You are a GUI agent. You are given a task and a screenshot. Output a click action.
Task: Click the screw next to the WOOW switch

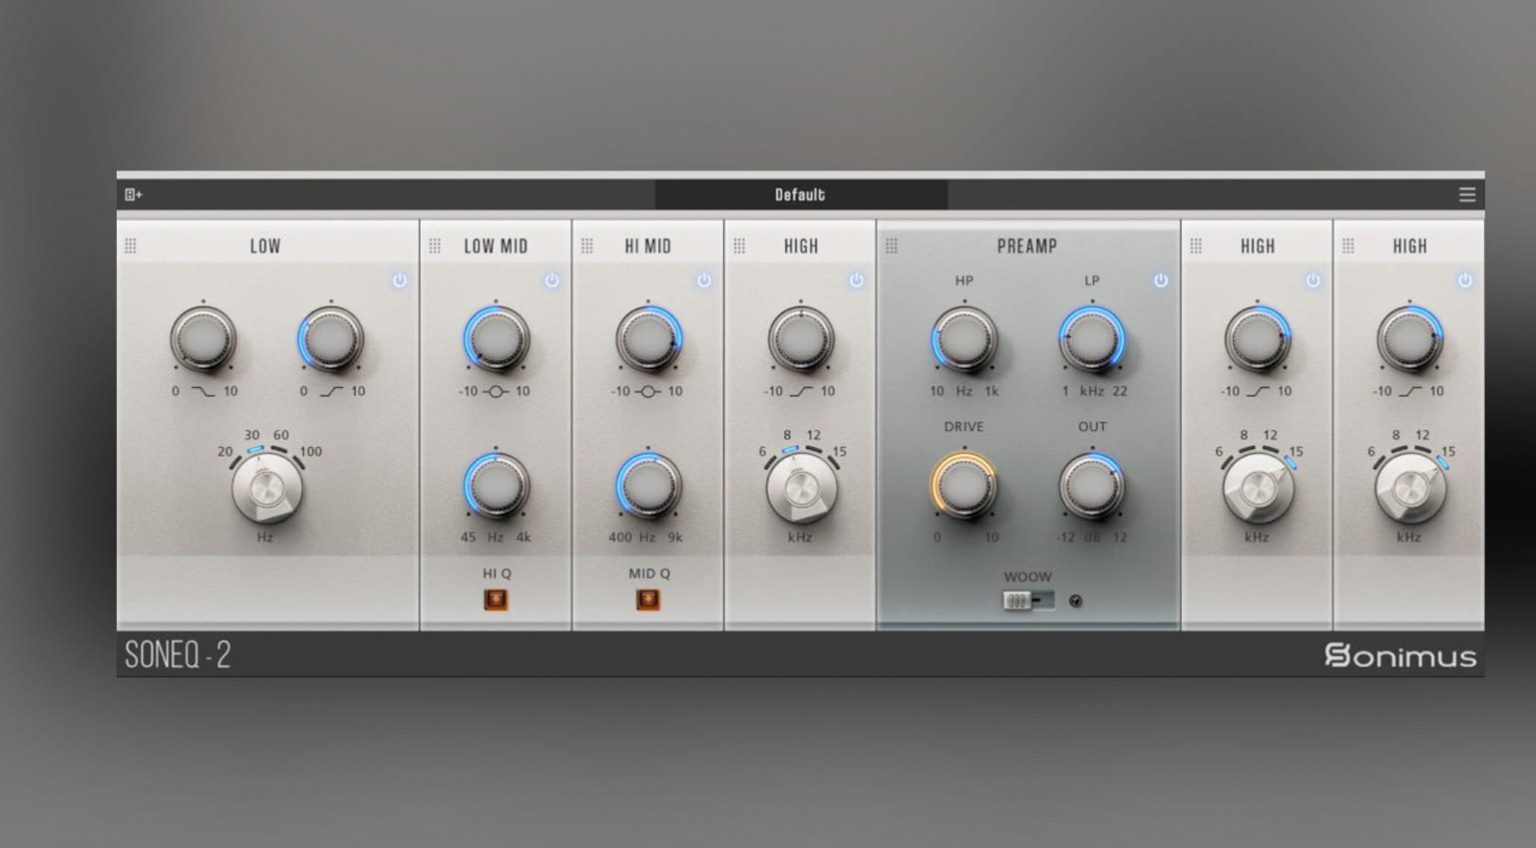point(1074,599)
